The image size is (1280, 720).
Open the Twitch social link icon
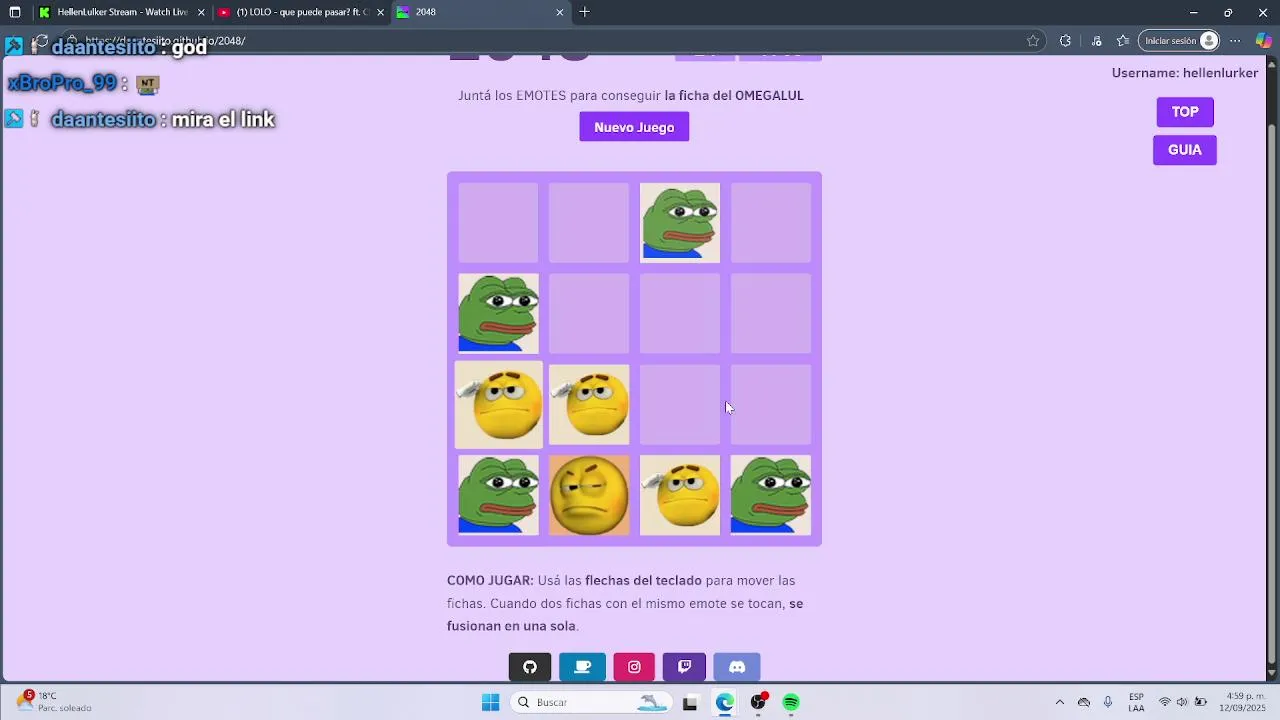tap(684, 667)
